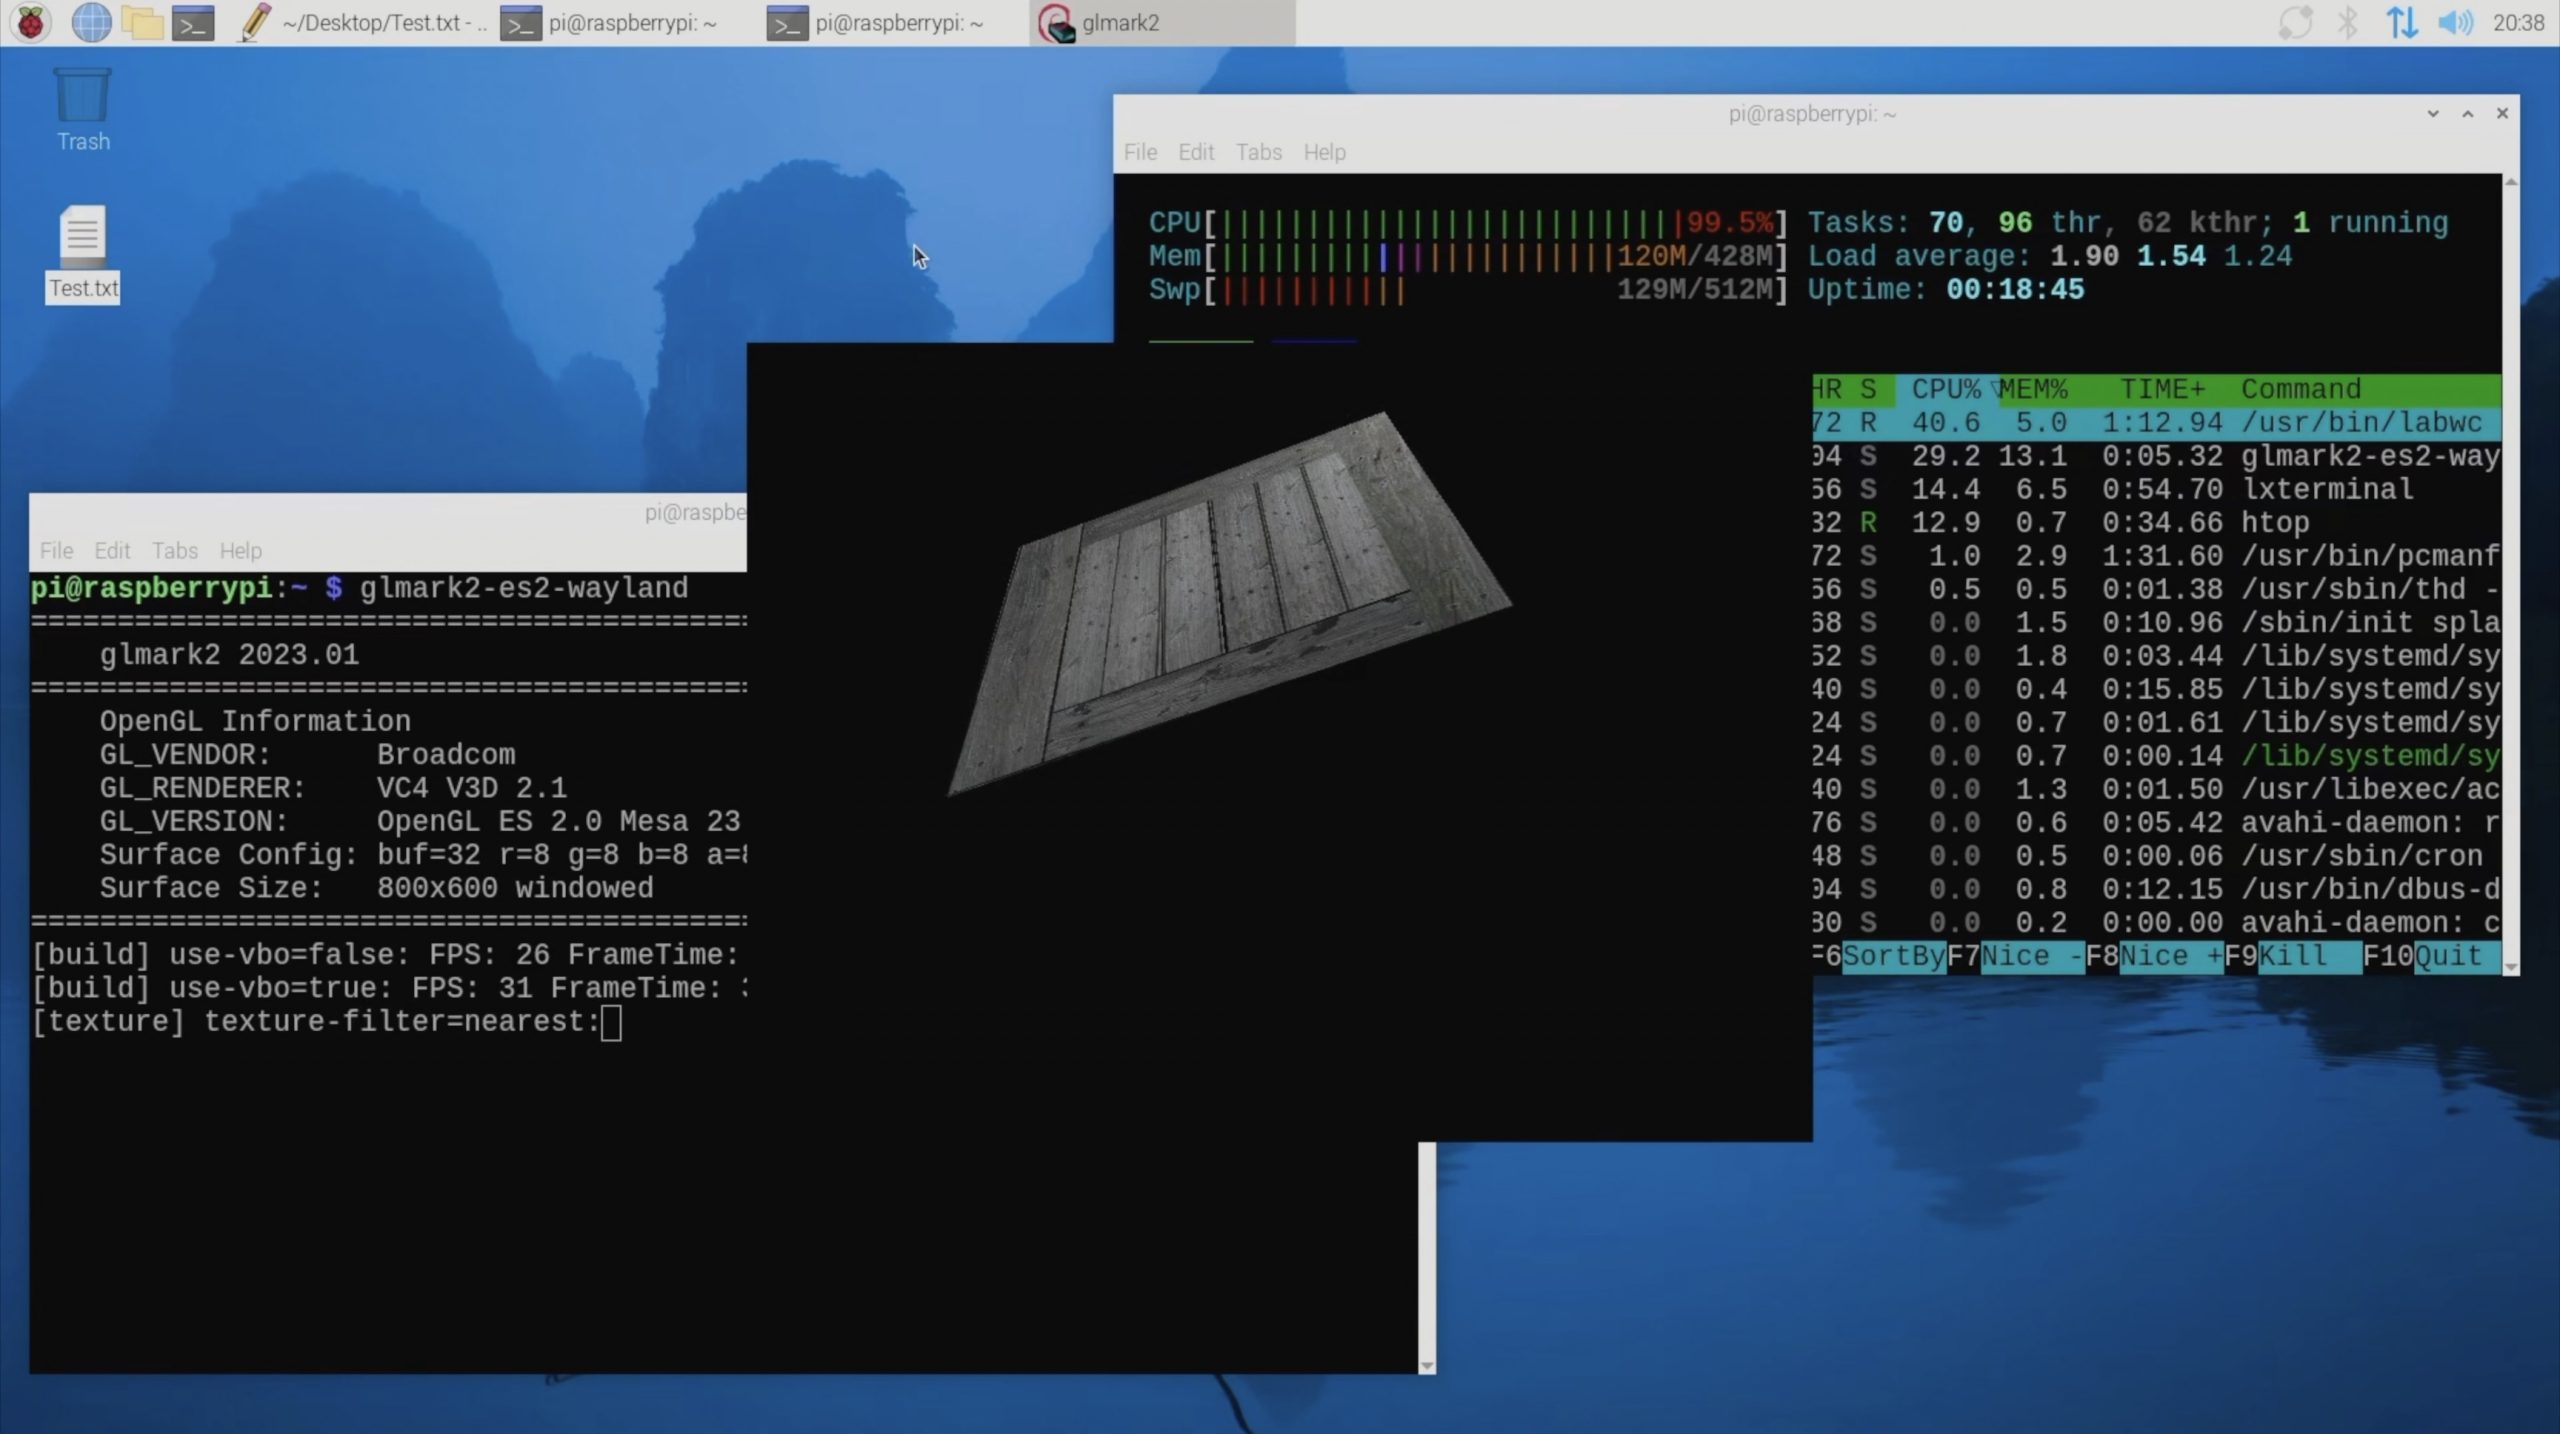Click the Bluetooth tray icon
Screen dimensions: 2560x1434
pyautogui.click(x=2347, y=22)
